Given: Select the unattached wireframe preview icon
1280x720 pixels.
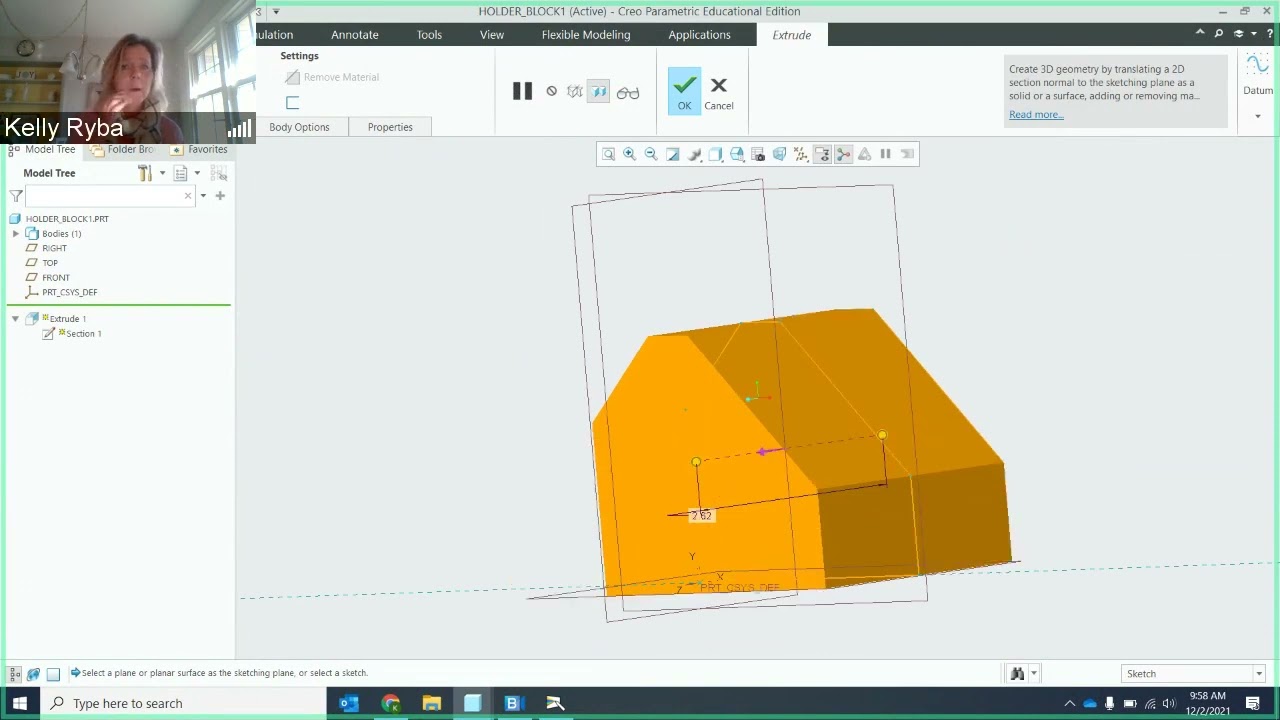Looking at the screenshot, I should pos(574,92).
